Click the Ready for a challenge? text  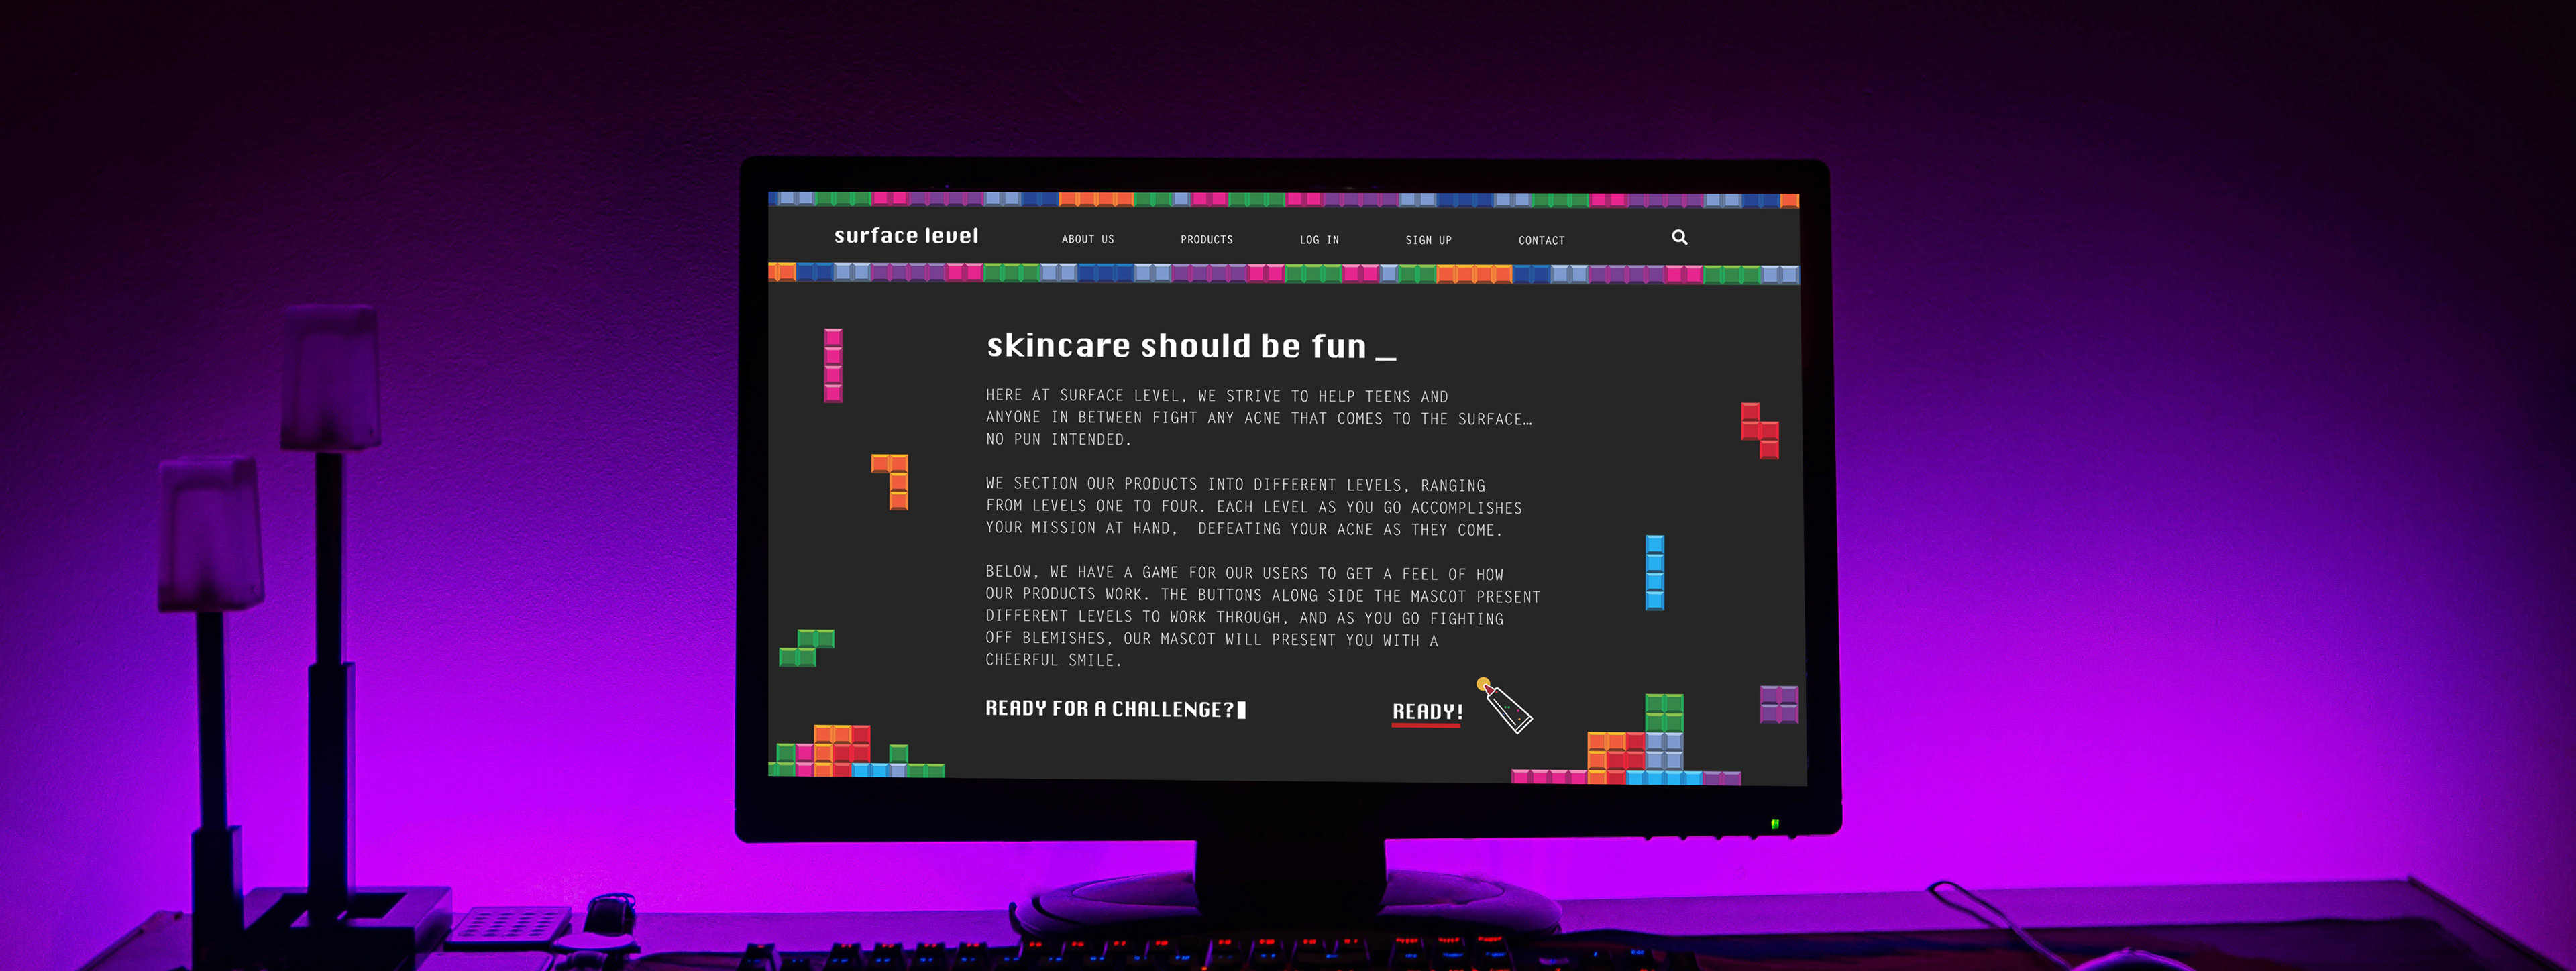[1110, 709]
